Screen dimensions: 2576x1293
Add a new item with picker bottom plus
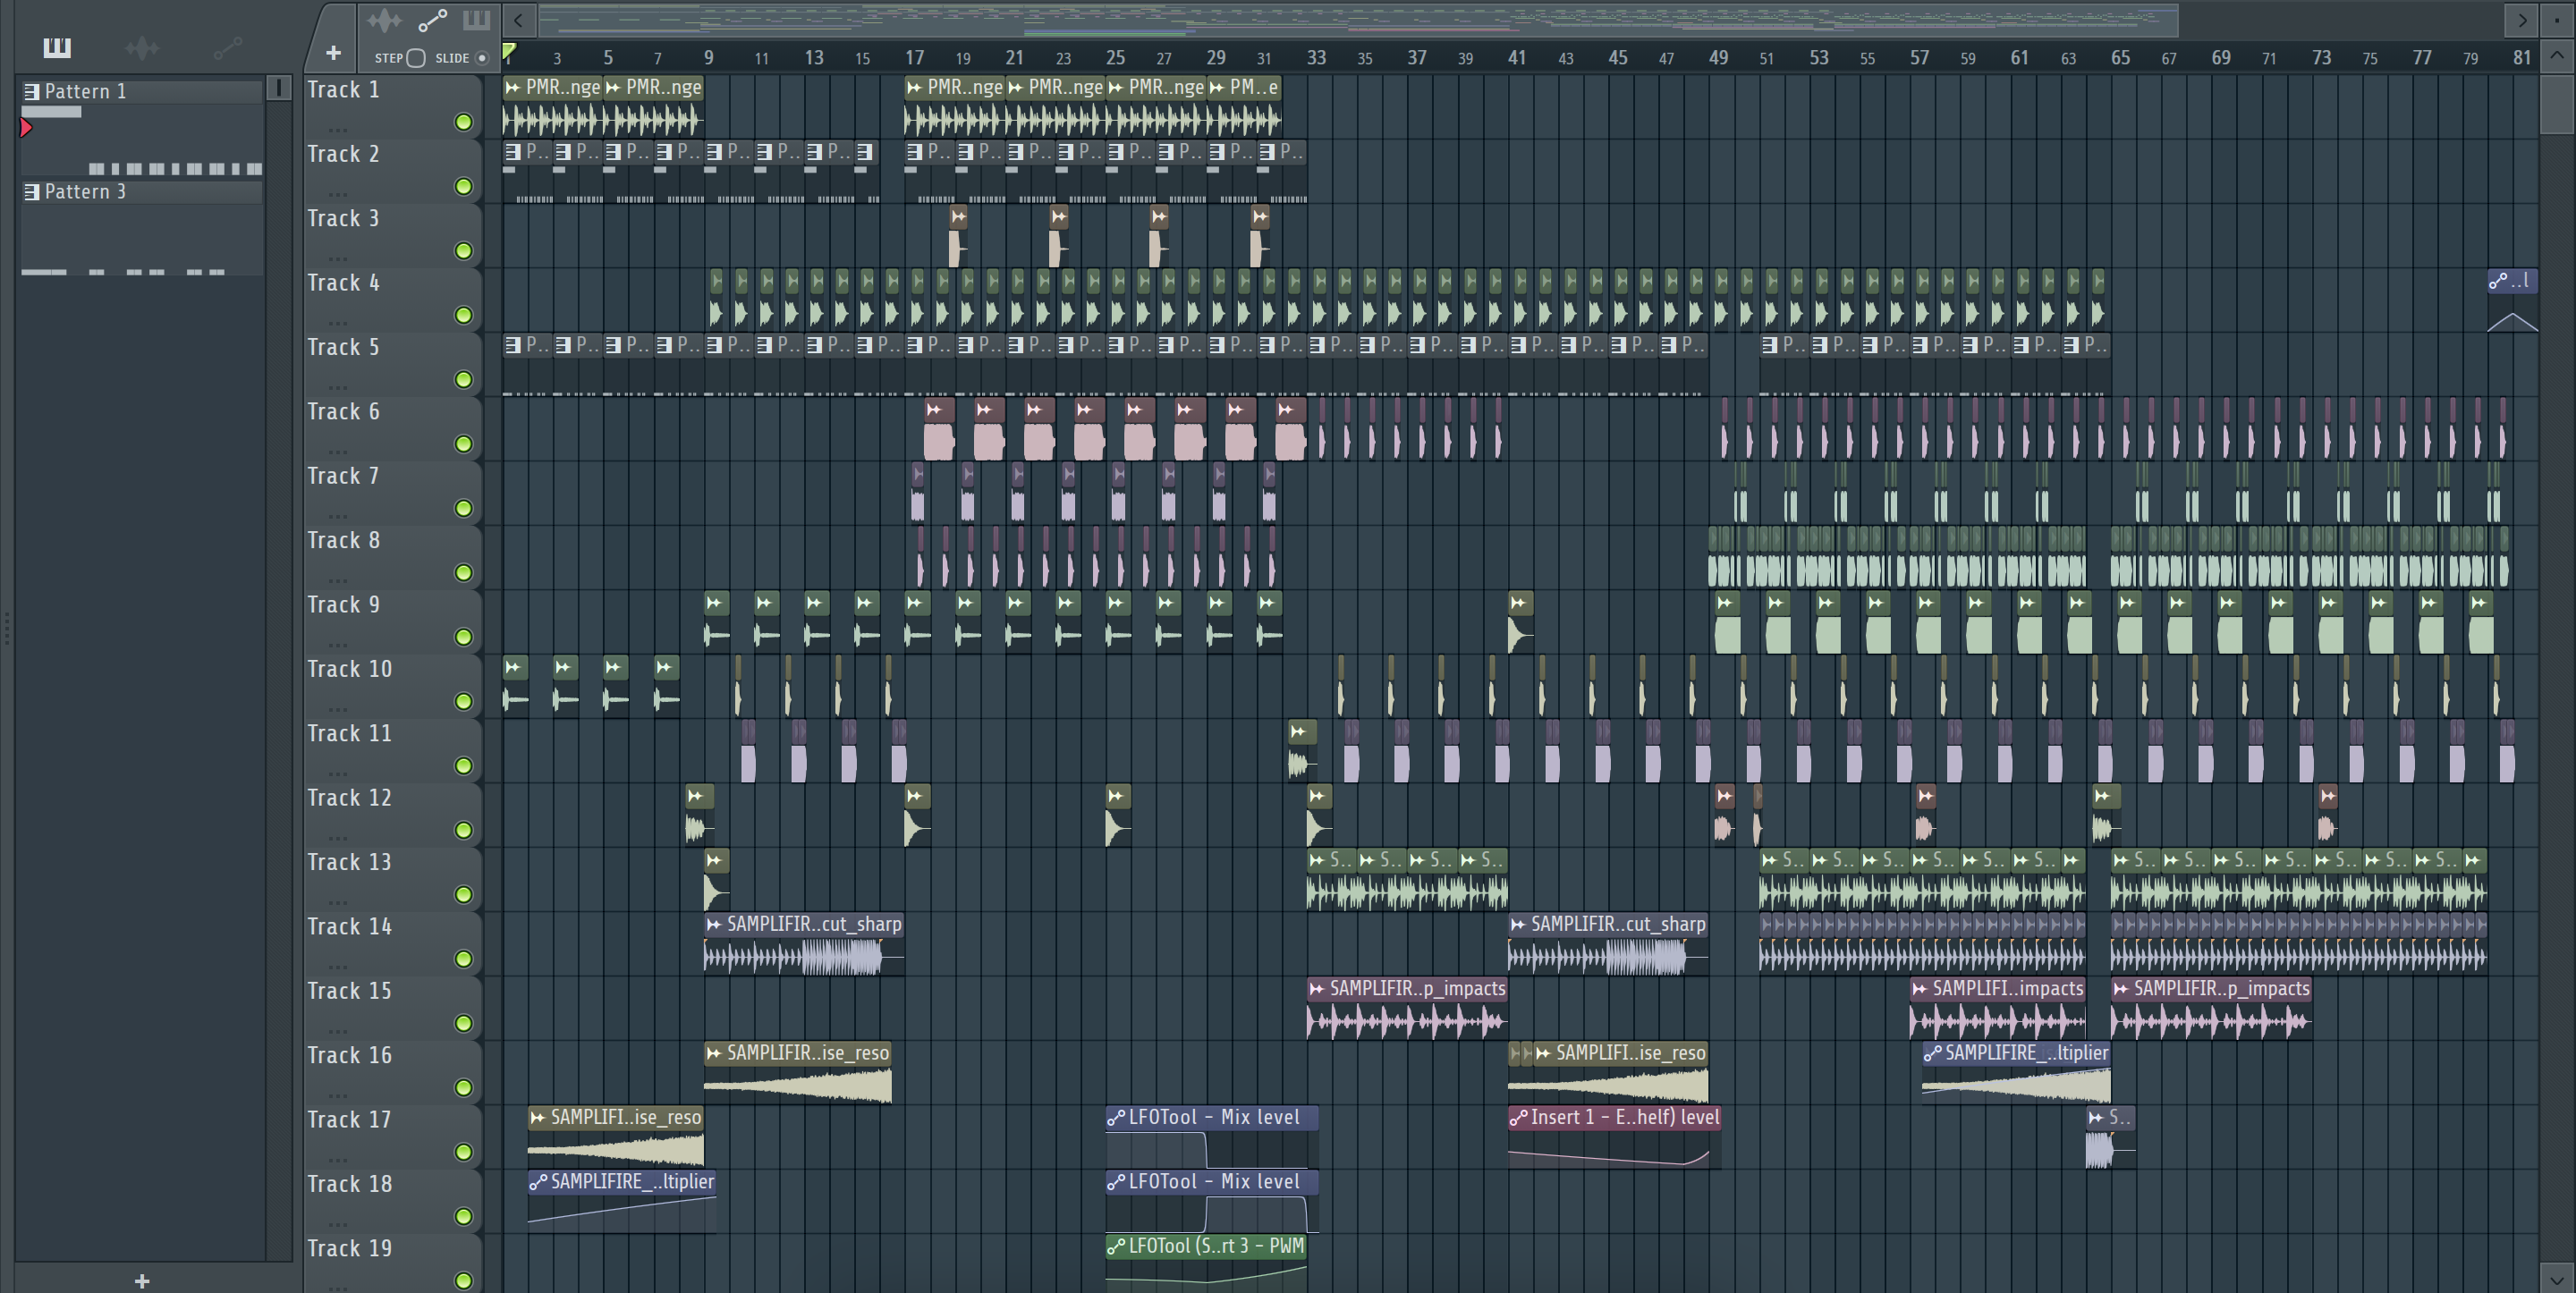click(142, 1280)
